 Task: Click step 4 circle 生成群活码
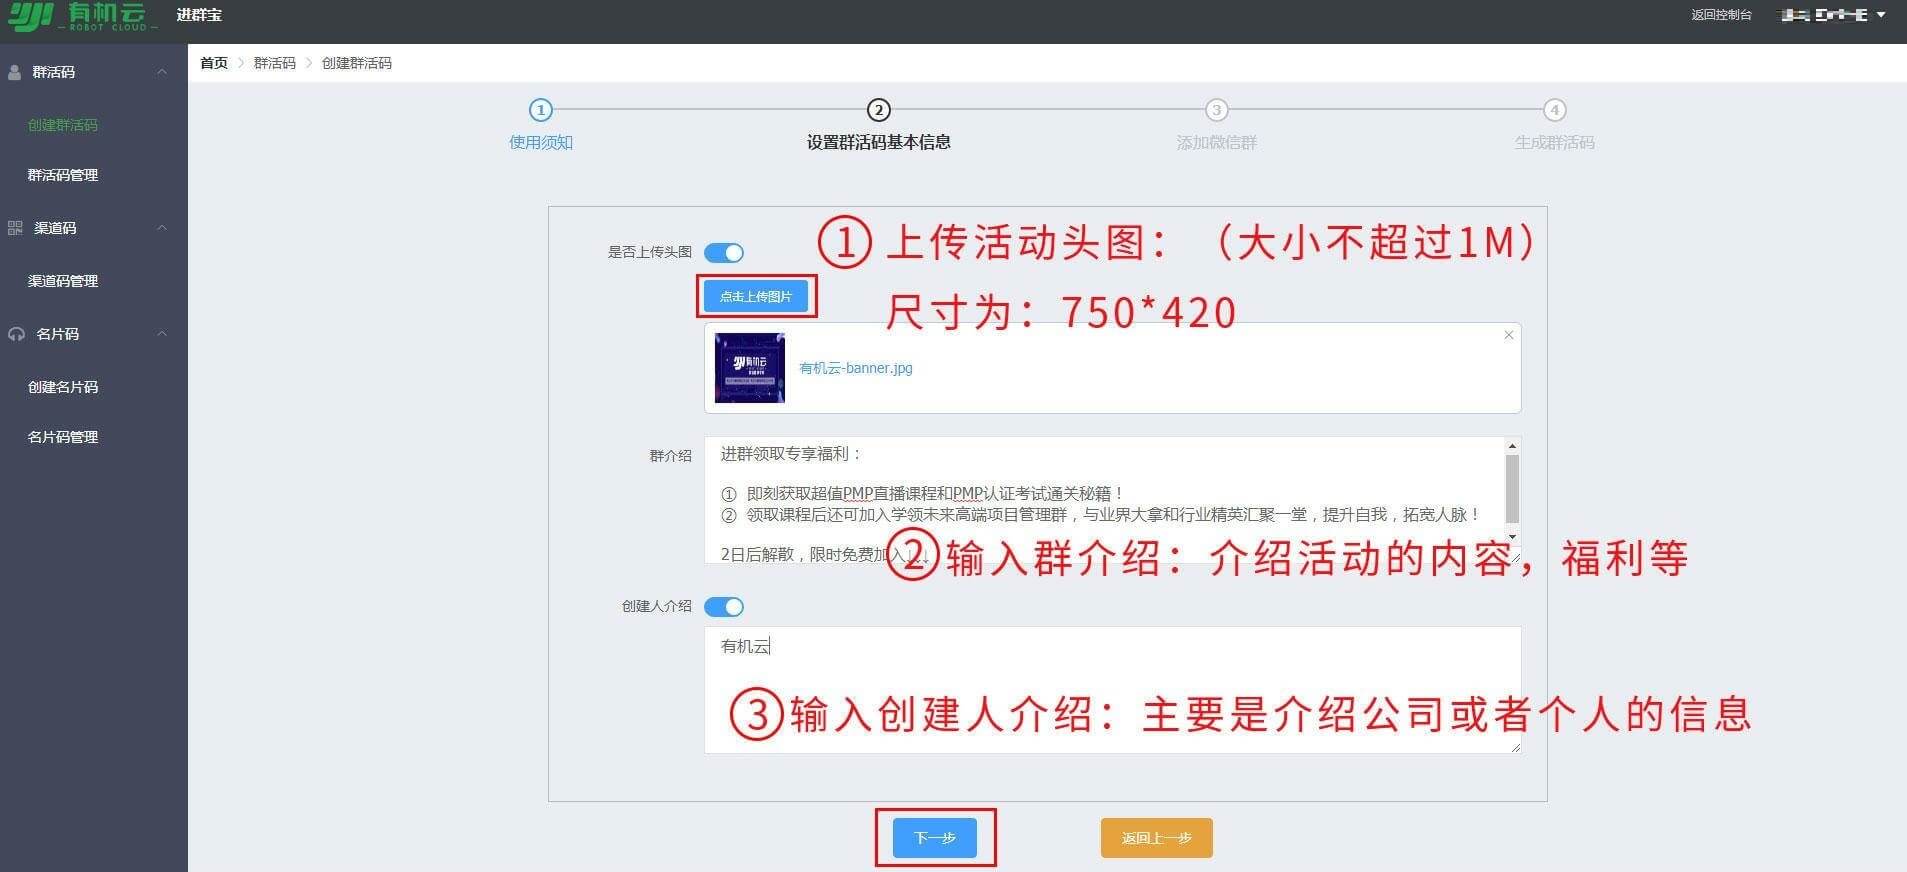coord(1554,110)
